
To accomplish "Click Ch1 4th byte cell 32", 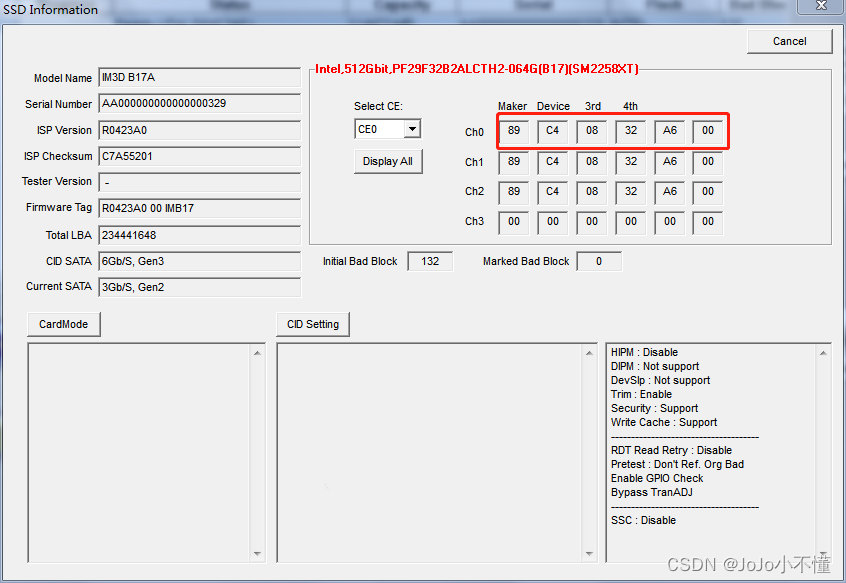I will [631, 162].
